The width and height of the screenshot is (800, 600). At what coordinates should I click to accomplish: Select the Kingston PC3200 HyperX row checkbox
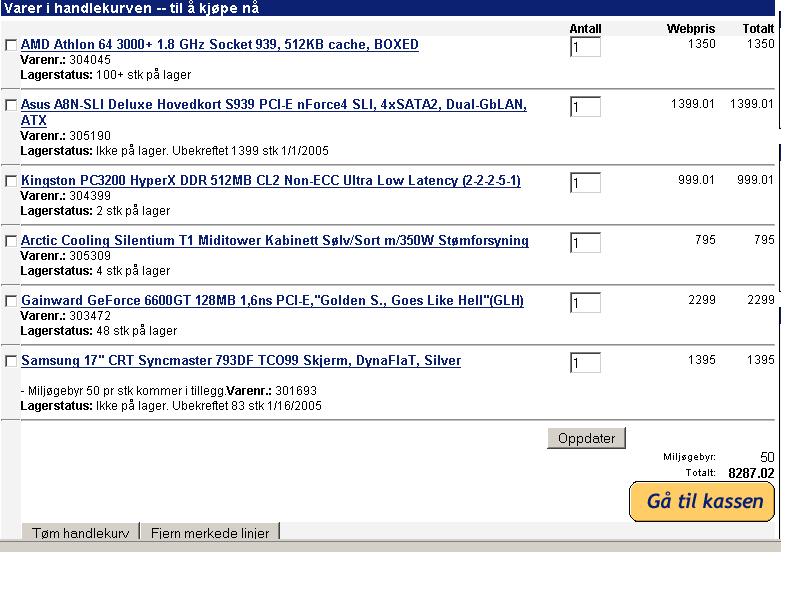pos(11,181)
